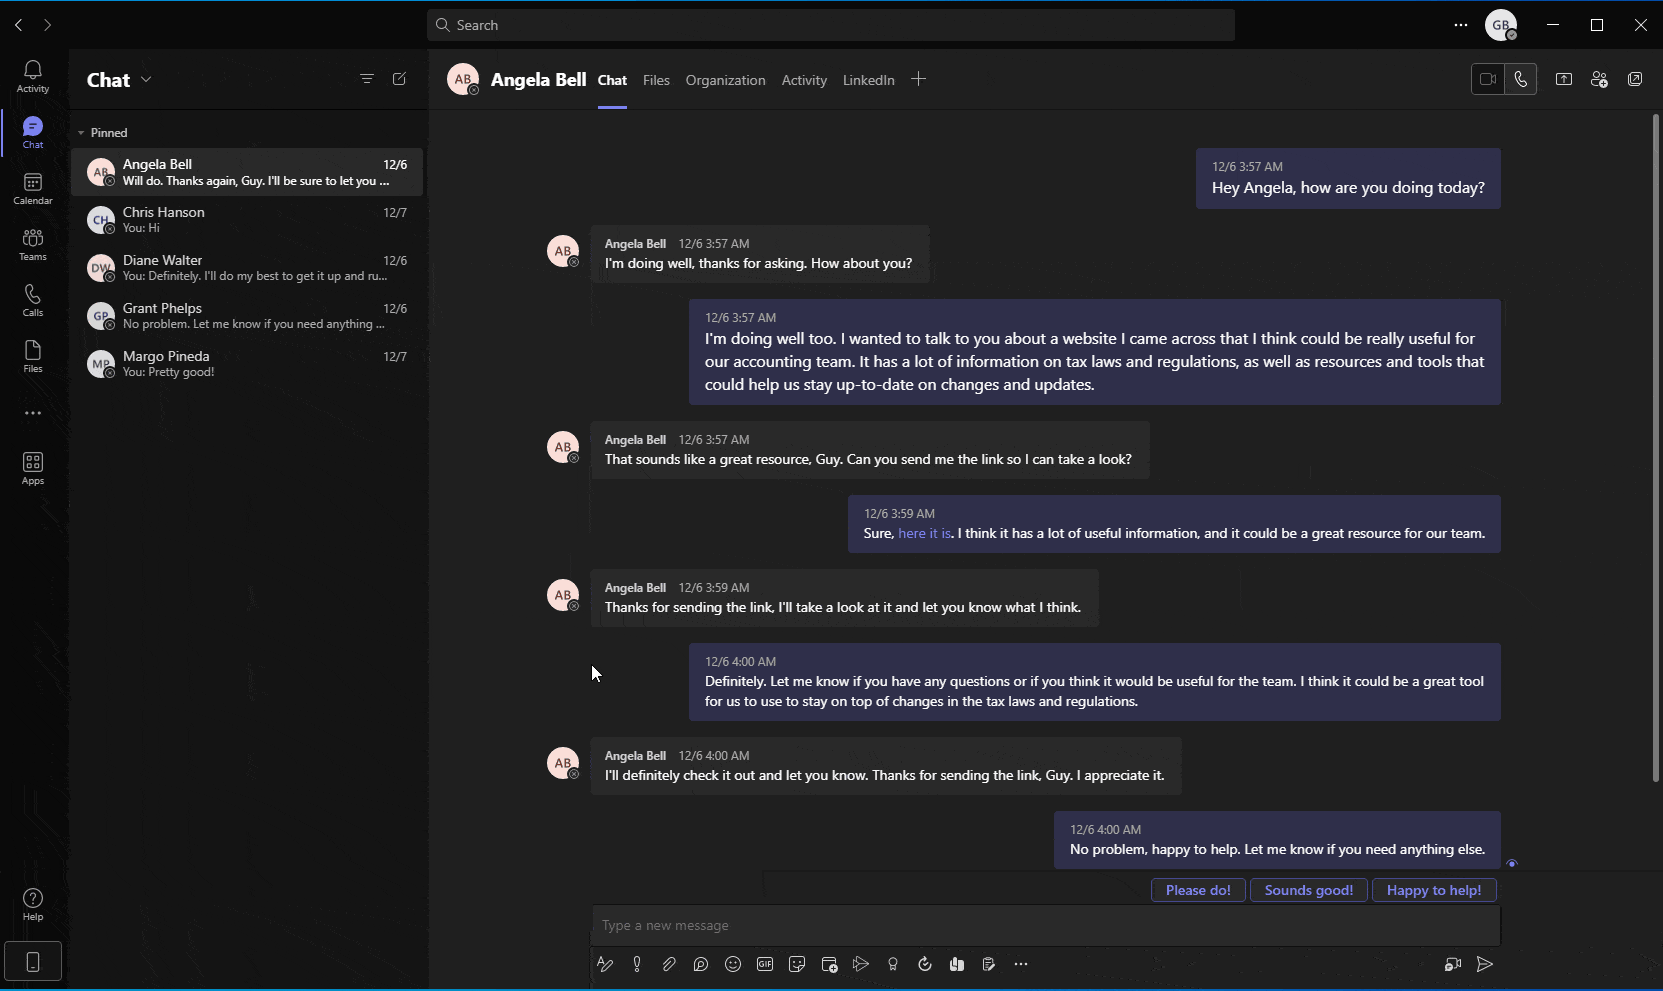1663x991 pixels.
Task: Open the emoji picker
Action: click(x=733, y=964)
